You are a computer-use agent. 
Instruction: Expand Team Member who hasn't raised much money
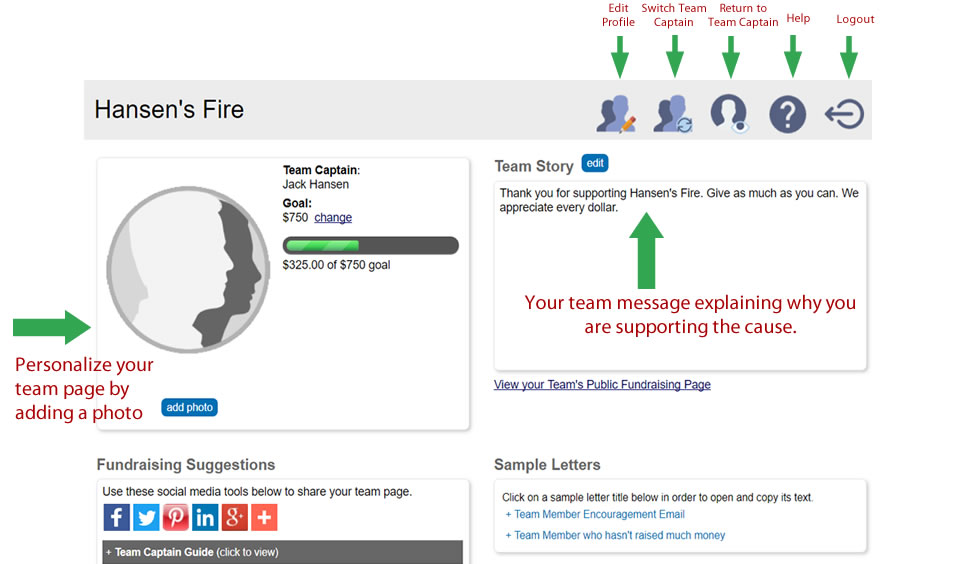615,536
